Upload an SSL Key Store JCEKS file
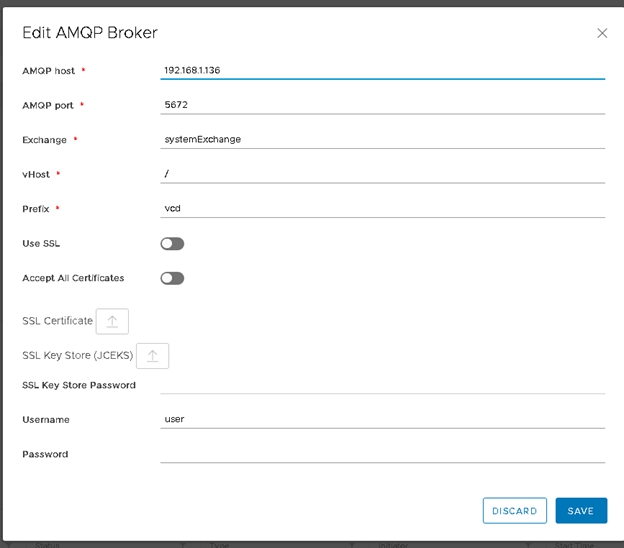Viewport: 624px width, 548px height. pos(152,356)
